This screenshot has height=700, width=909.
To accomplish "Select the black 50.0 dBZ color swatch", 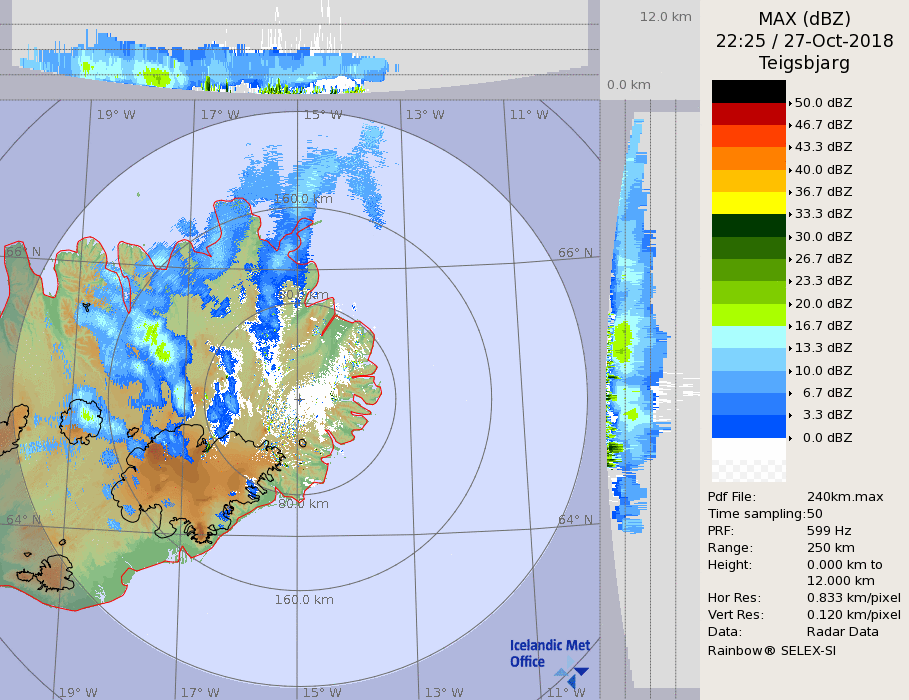I will pyautogui.click(x=748, y=91).
